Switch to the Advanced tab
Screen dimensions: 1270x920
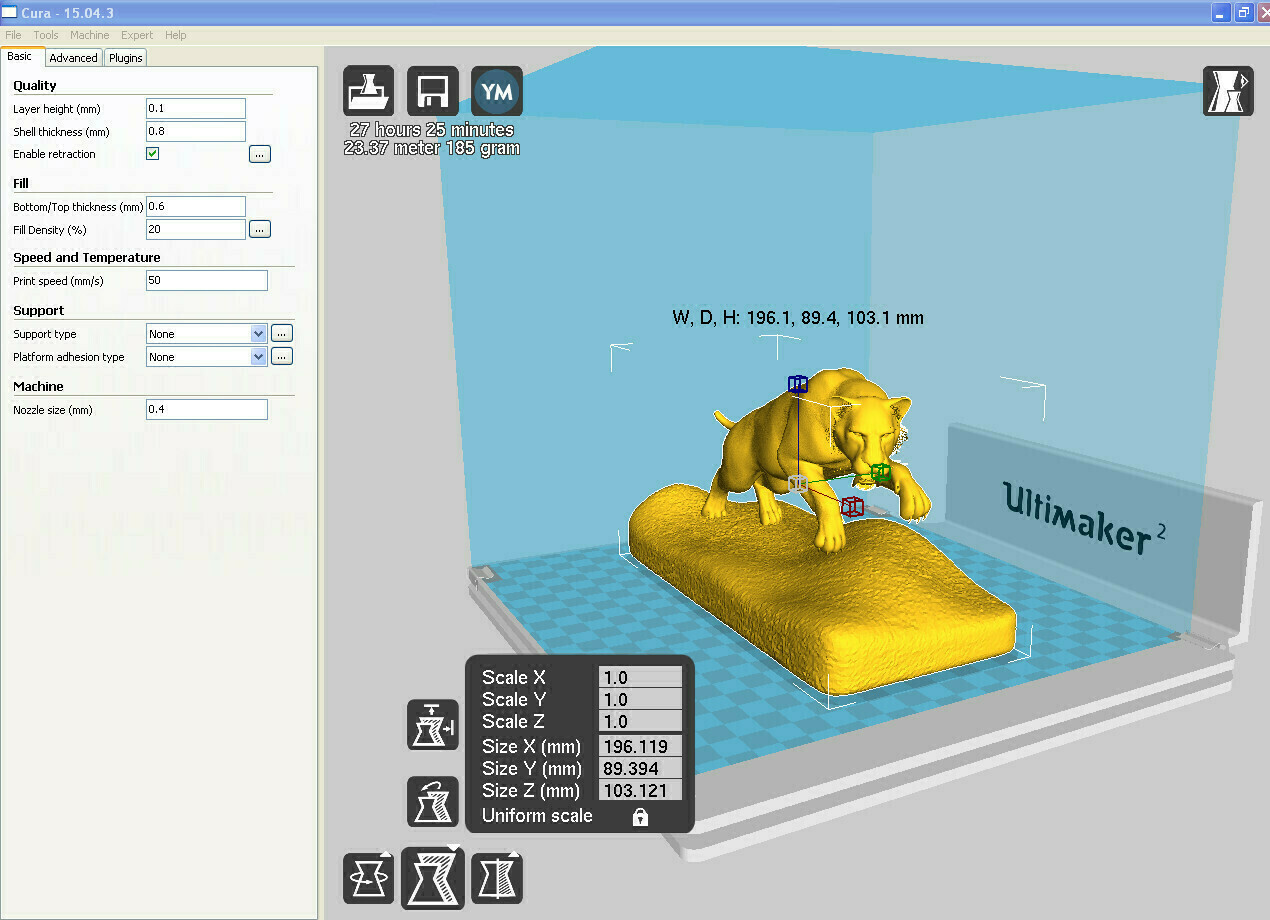74,58
